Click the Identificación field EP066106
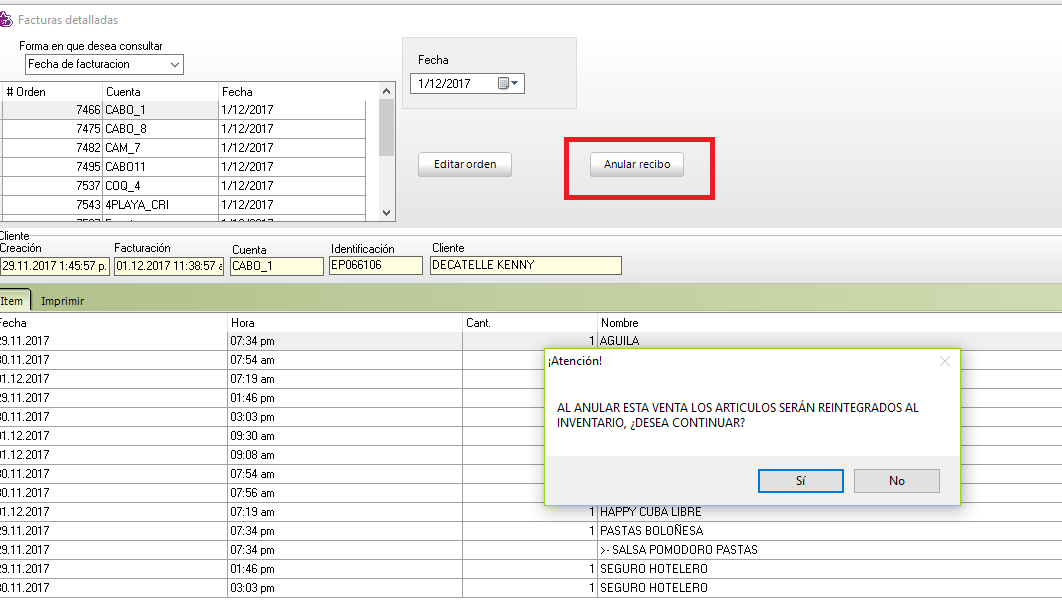This screenshot has height=616, width=1062. 375,266
